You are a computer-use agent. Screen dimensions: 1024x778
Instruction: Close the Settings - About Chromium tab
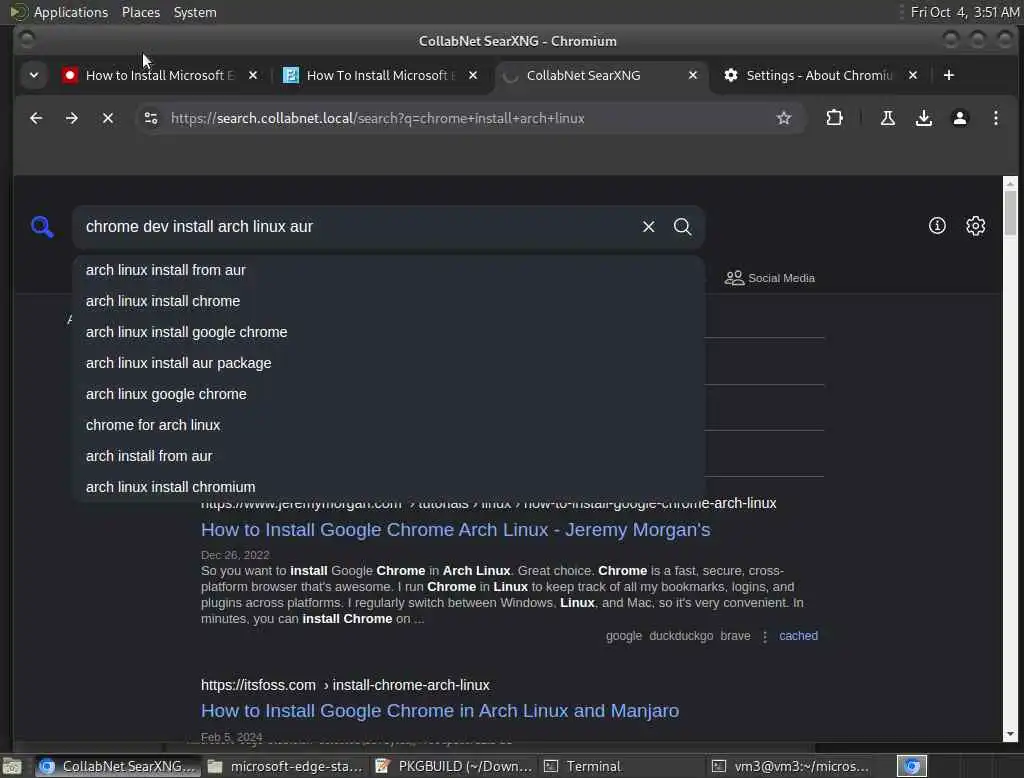coord(913,75)
